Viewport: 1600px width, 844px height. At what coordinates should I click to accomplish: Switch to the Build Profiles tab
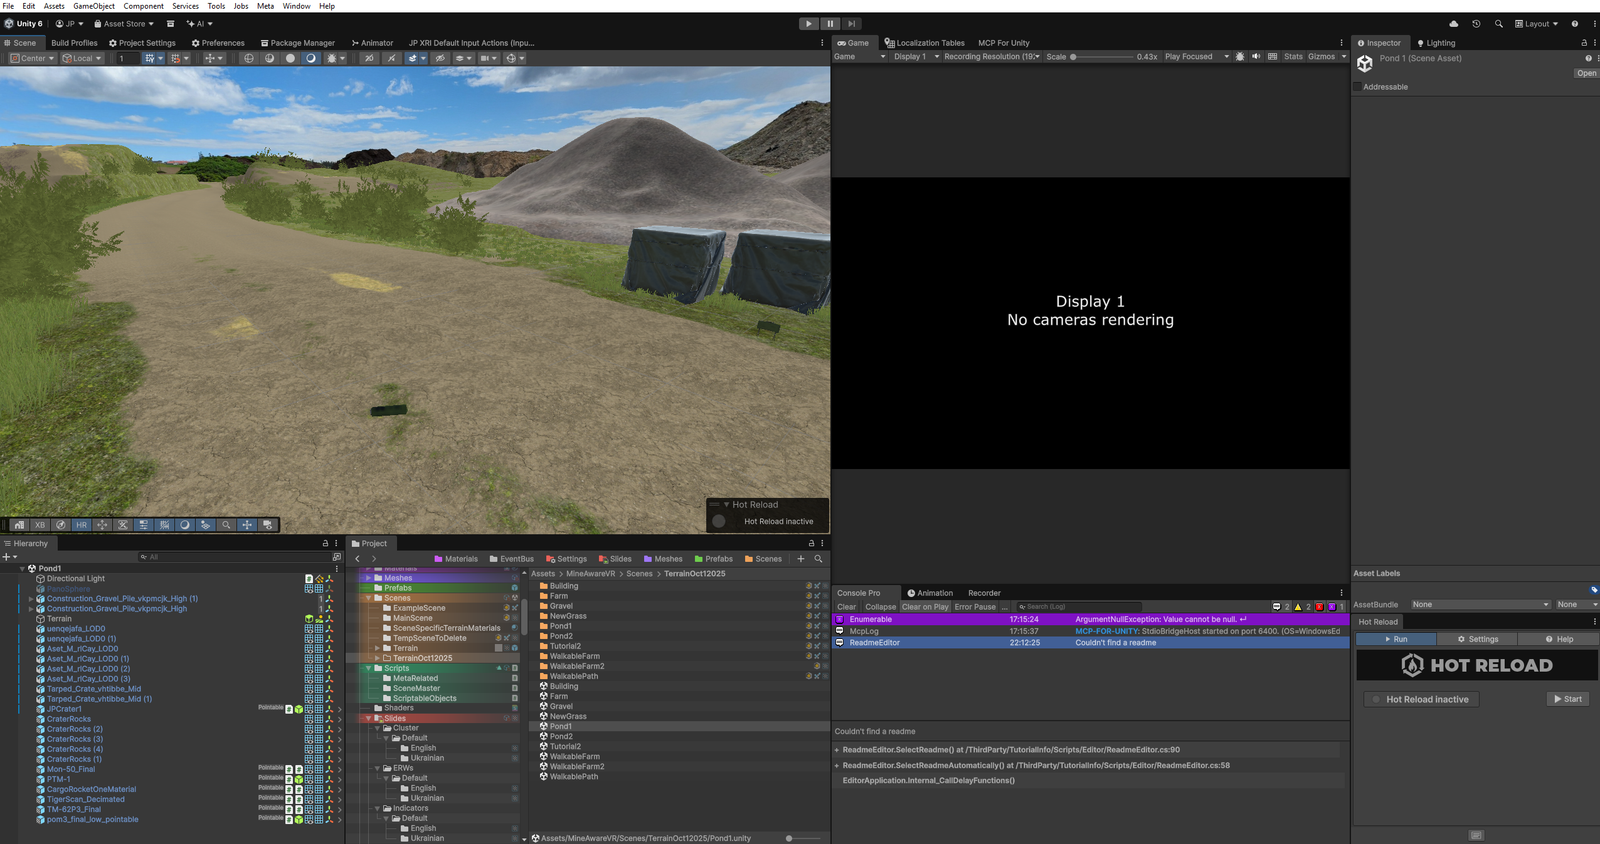pos(74,43)
